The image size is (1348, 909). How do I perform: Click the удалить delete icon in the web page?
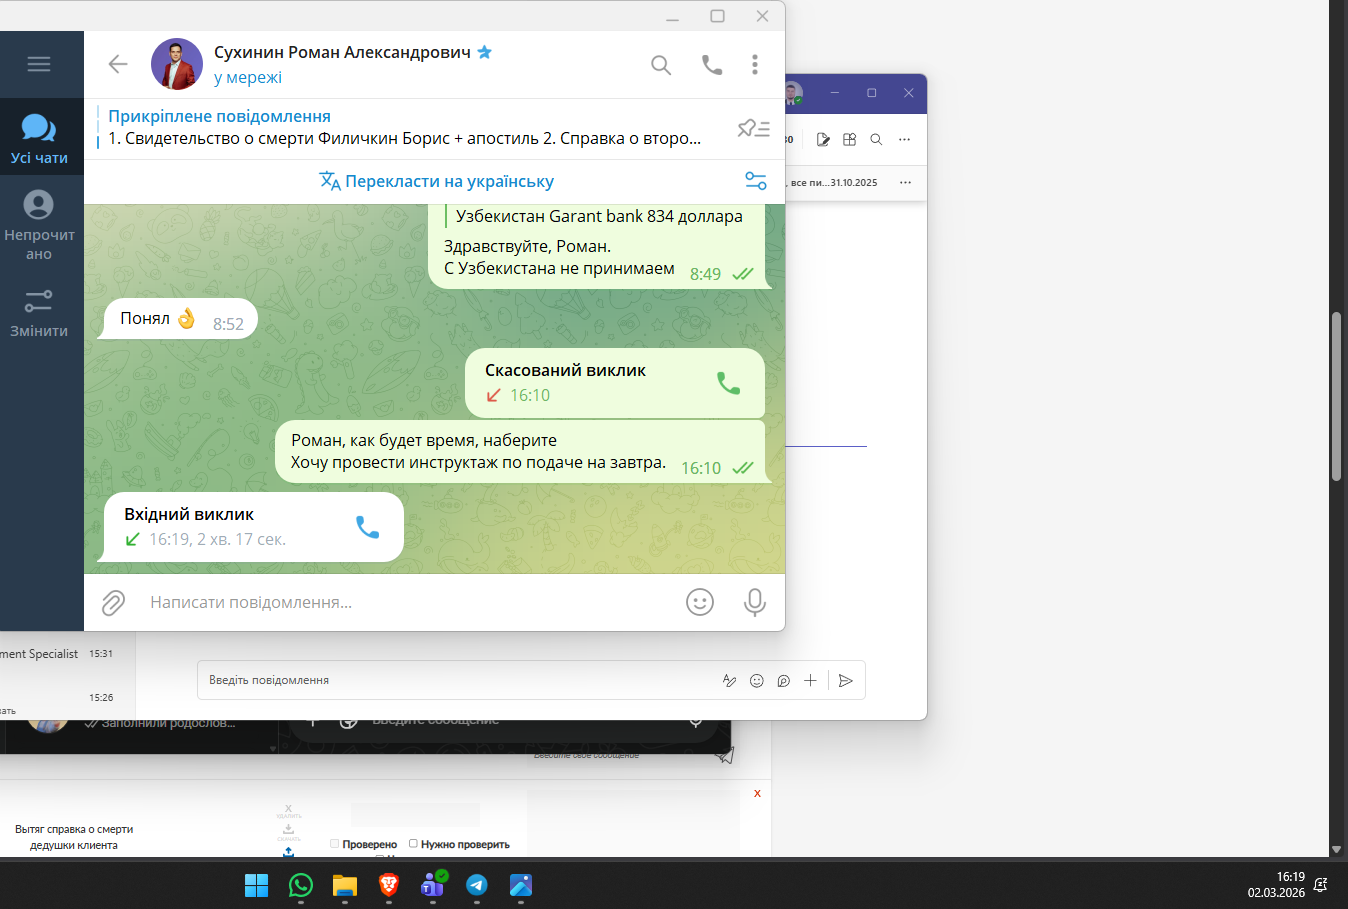pyautogui.click(x=288, y=810)
